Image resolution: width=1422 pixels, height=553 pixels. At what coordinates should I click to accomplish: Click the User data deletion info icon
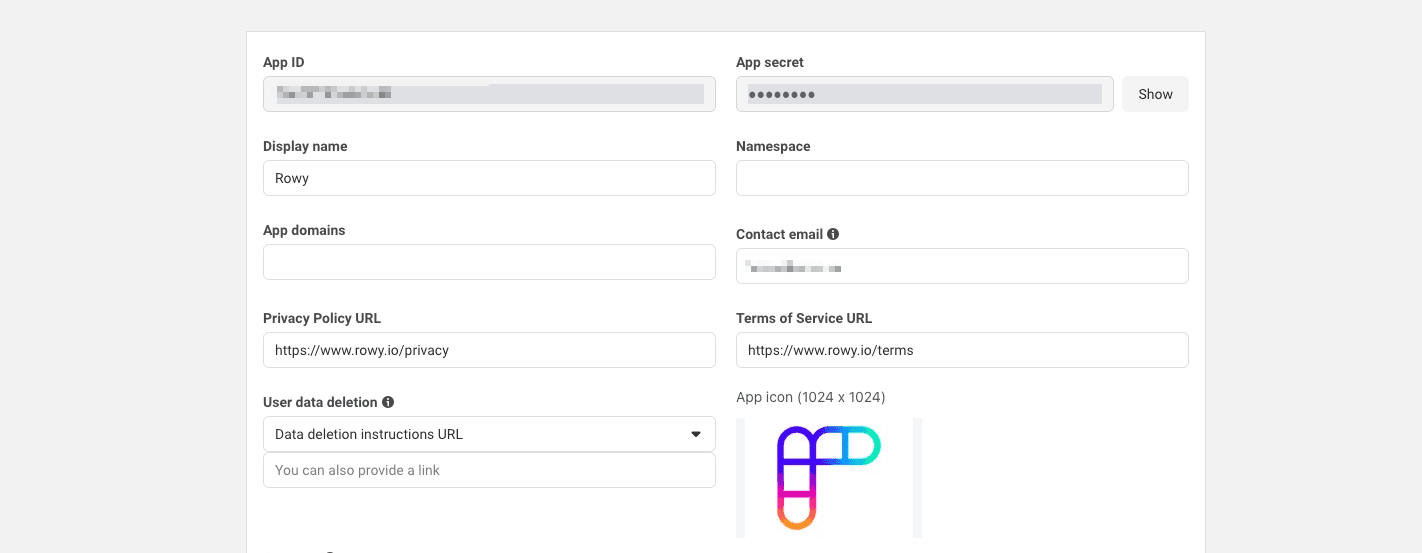tap(388, 402)
